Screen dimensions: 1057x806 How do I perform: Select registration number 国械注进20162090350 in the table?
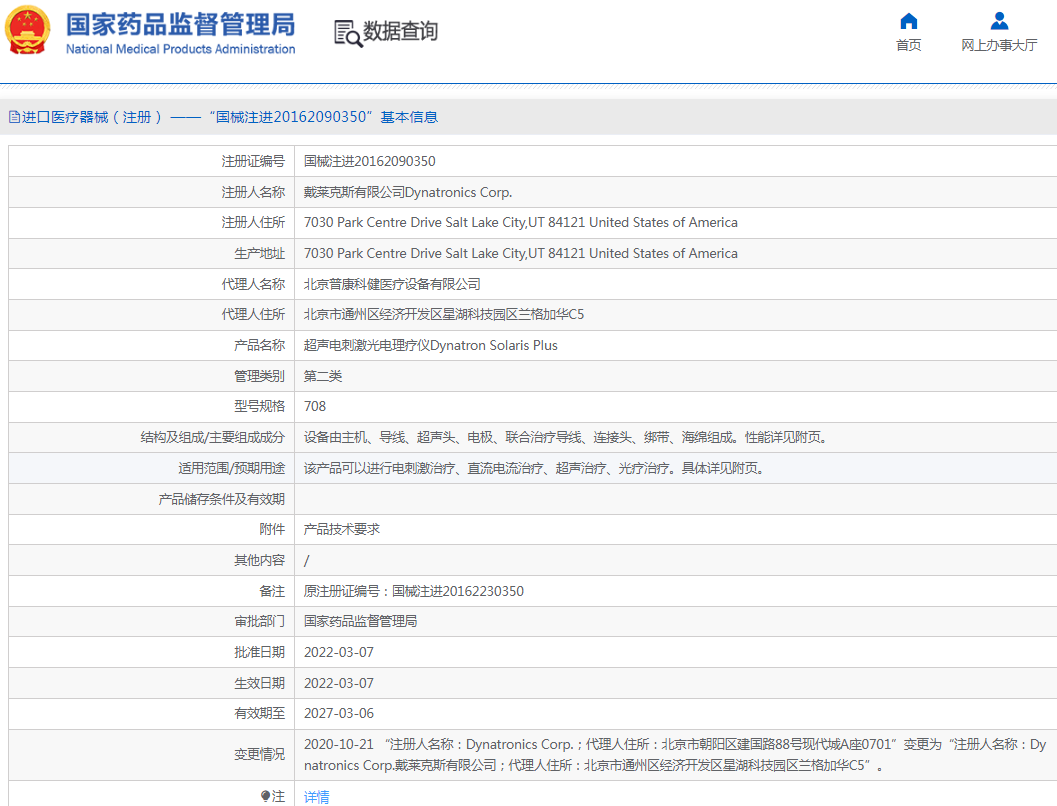(369, 161)
